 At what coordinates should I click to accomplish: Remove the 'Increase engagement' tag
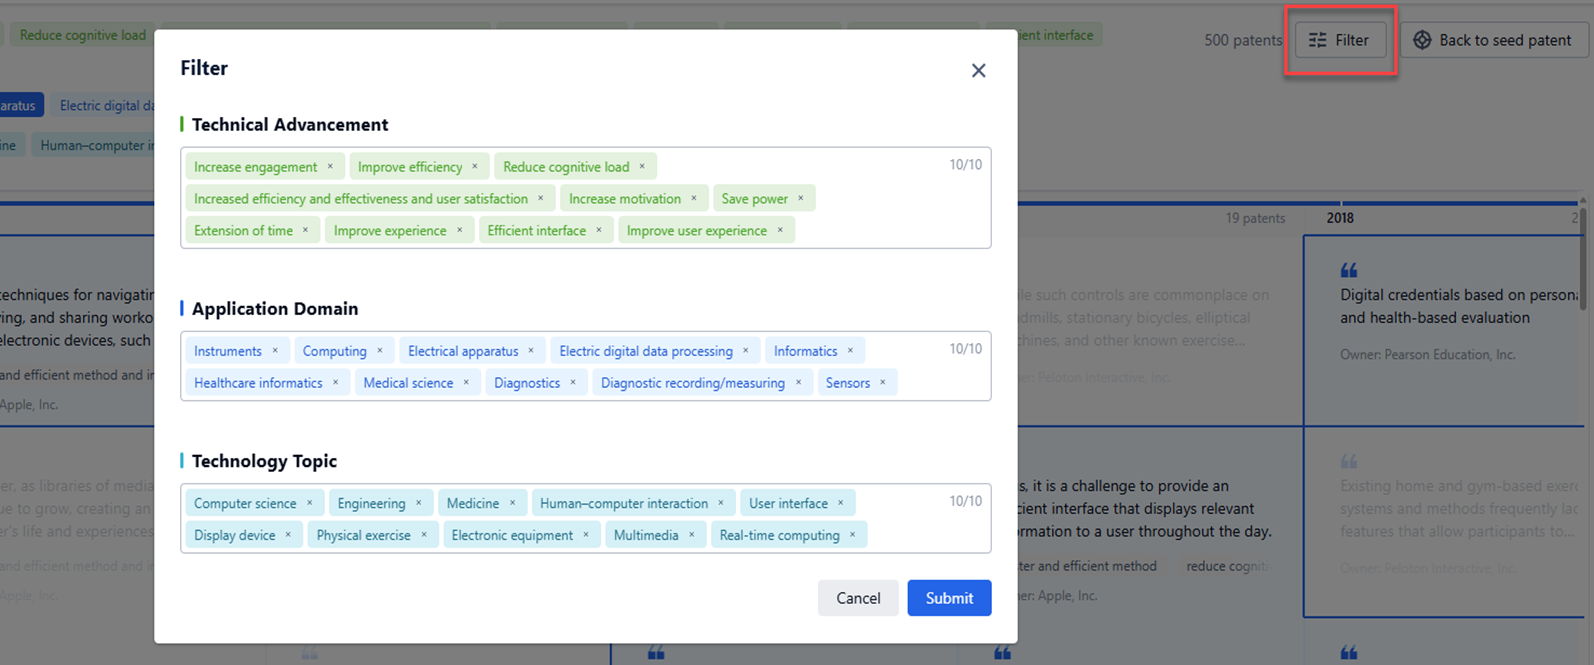coord(330,167)
